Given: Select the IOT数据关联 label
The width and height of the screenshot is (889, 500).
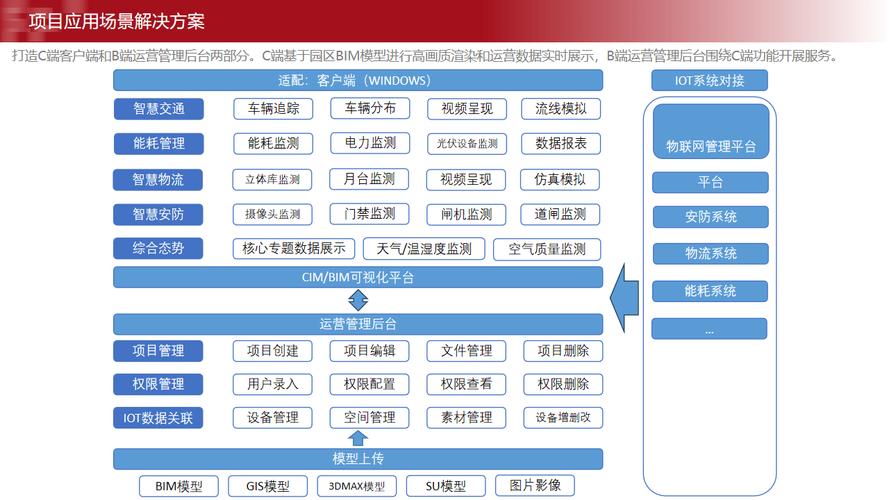Looking at the screenshot, I should 158,417.
